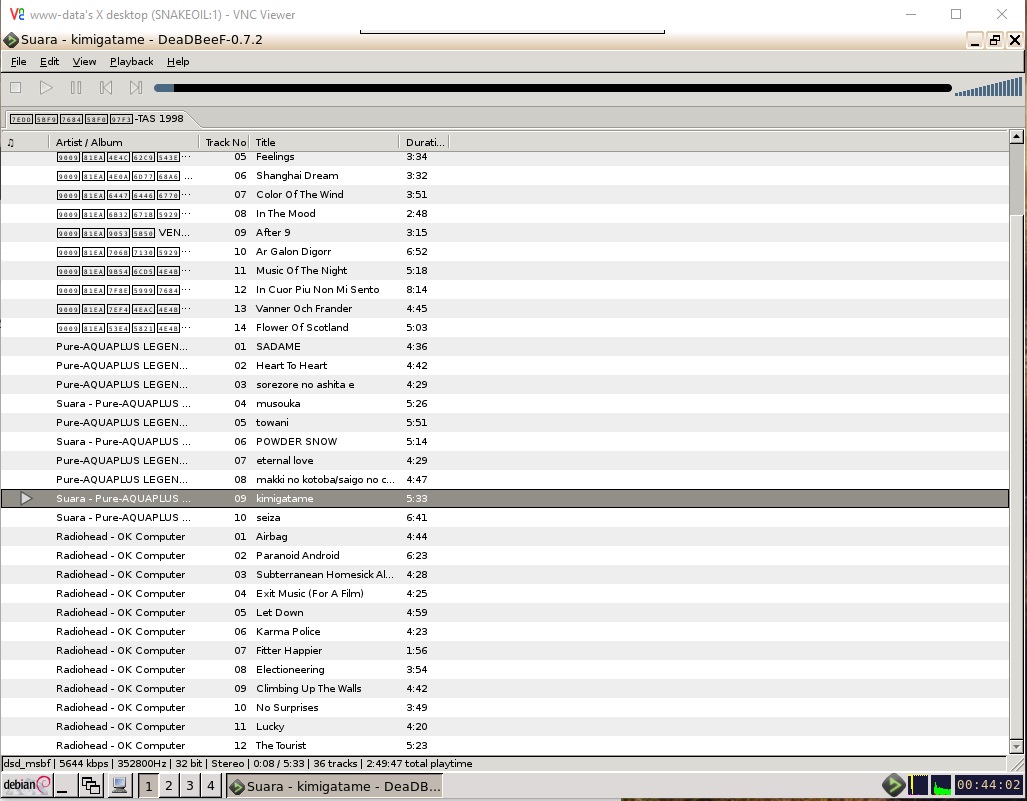Screen dimensions: 1027x801
Task: Adjust the volume bar indicator
Action: tap(988, 87)
